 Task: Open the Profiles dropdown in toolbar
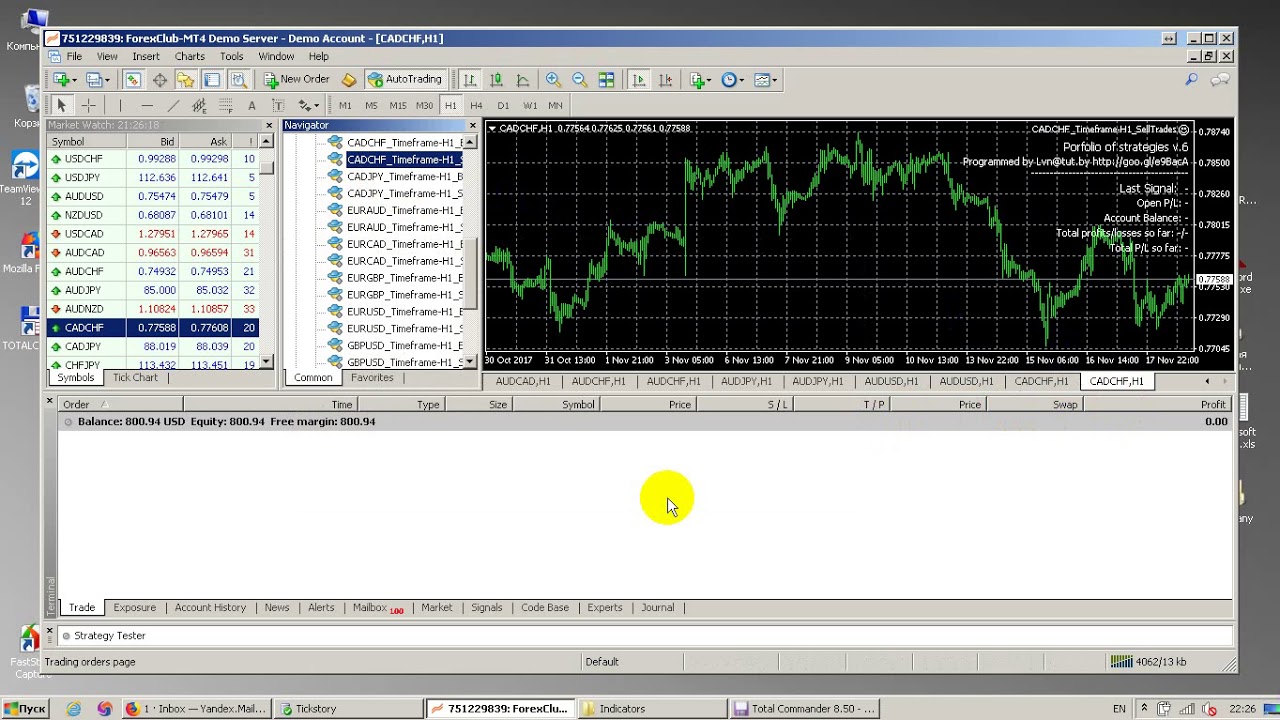[97, 80]
